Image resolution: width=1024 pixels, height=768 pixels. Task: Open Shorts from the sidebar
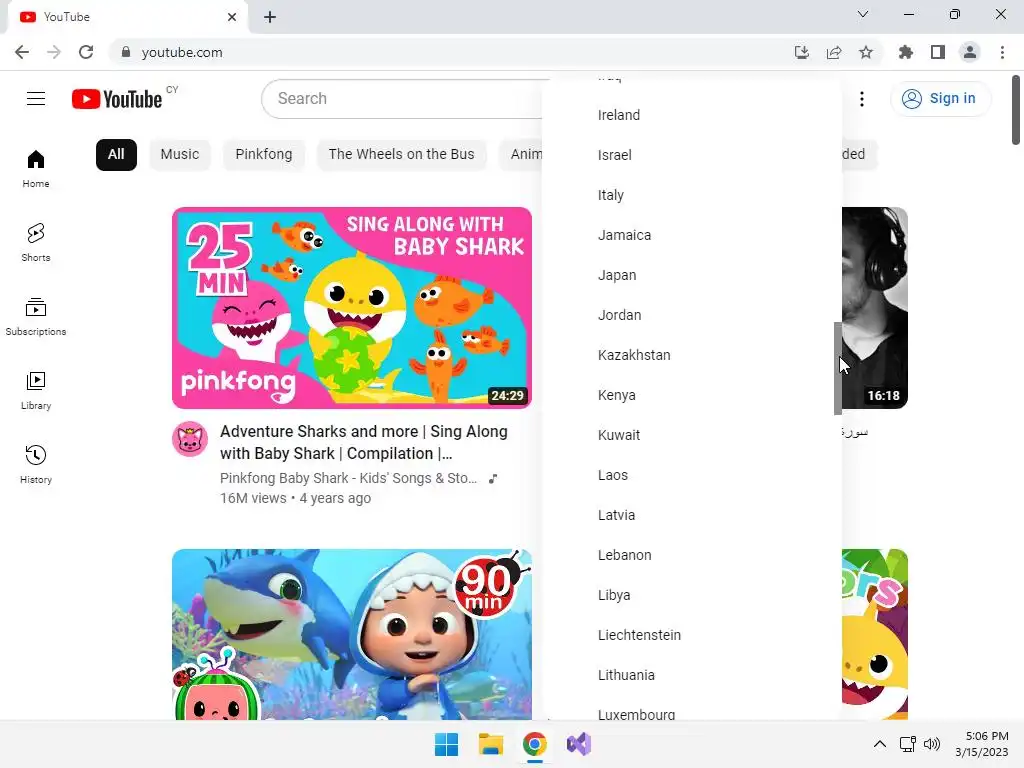click(x=36, y=243)
